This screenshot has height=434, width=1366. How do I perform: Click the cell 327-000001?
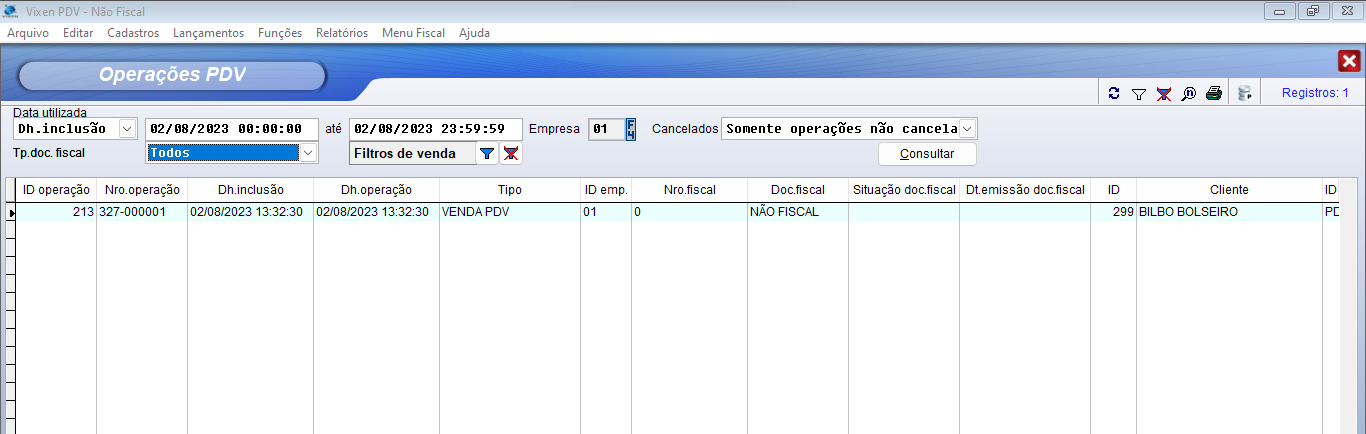142,212
